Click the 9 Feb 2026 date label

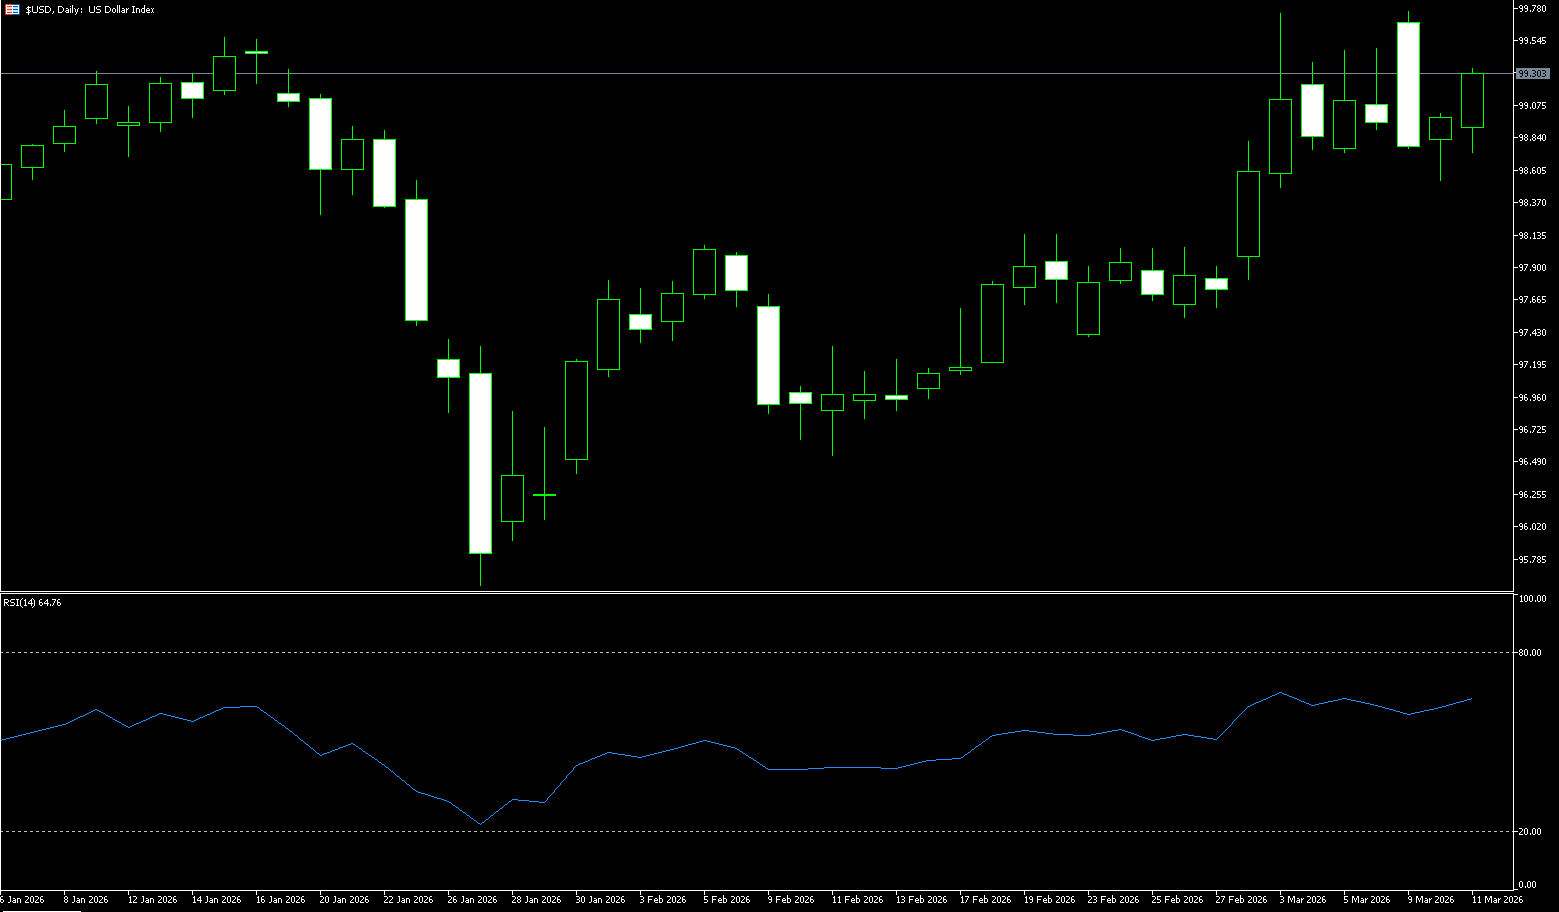coord(792,900)
